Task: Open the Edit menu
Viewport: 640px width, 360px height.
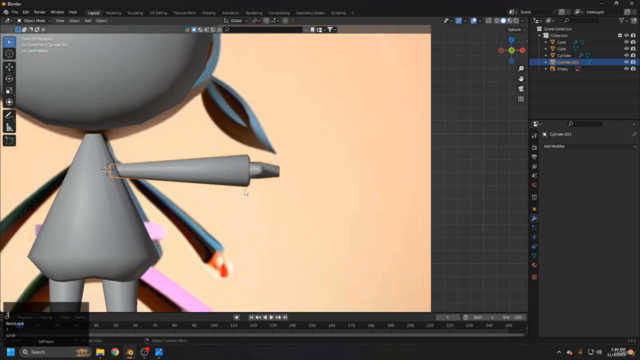Action: coord(26,12)
